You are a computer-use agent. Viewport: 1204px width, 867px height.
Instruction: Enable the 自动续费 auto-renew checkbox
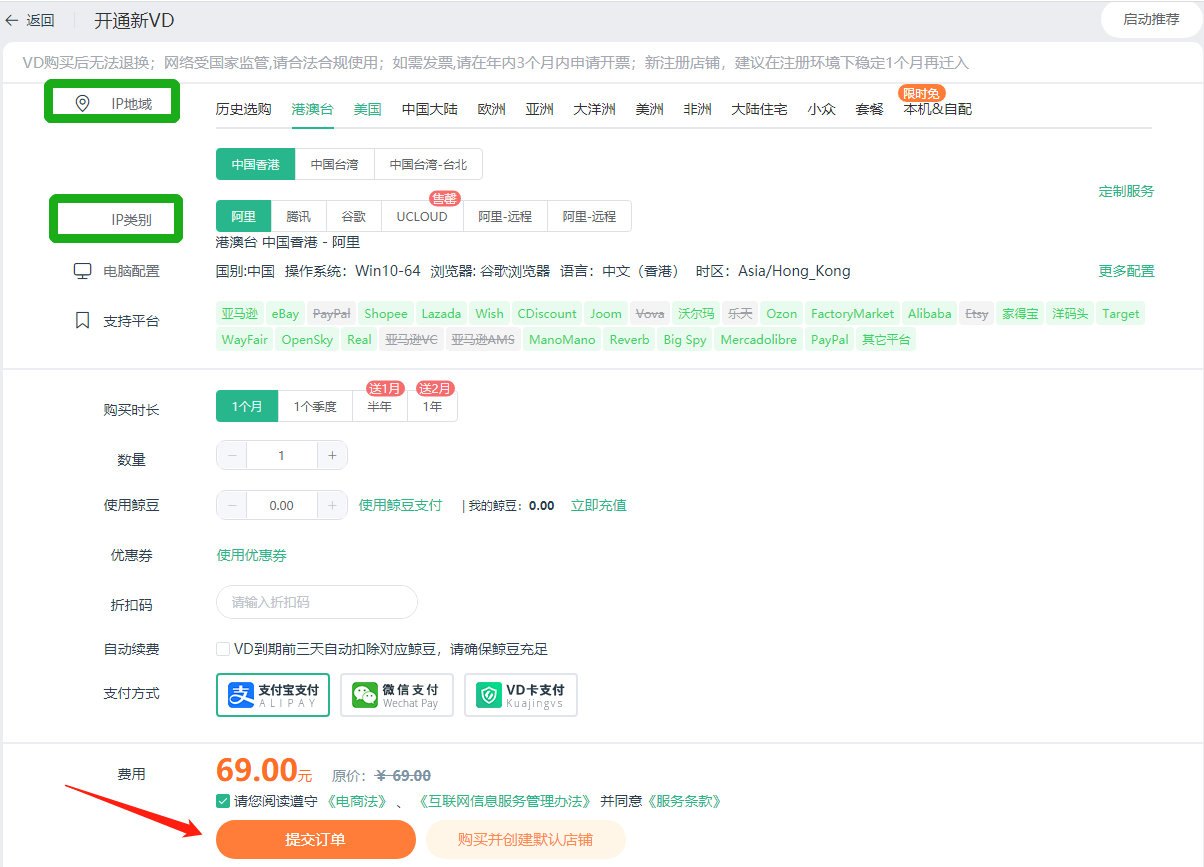coord(223,649)
